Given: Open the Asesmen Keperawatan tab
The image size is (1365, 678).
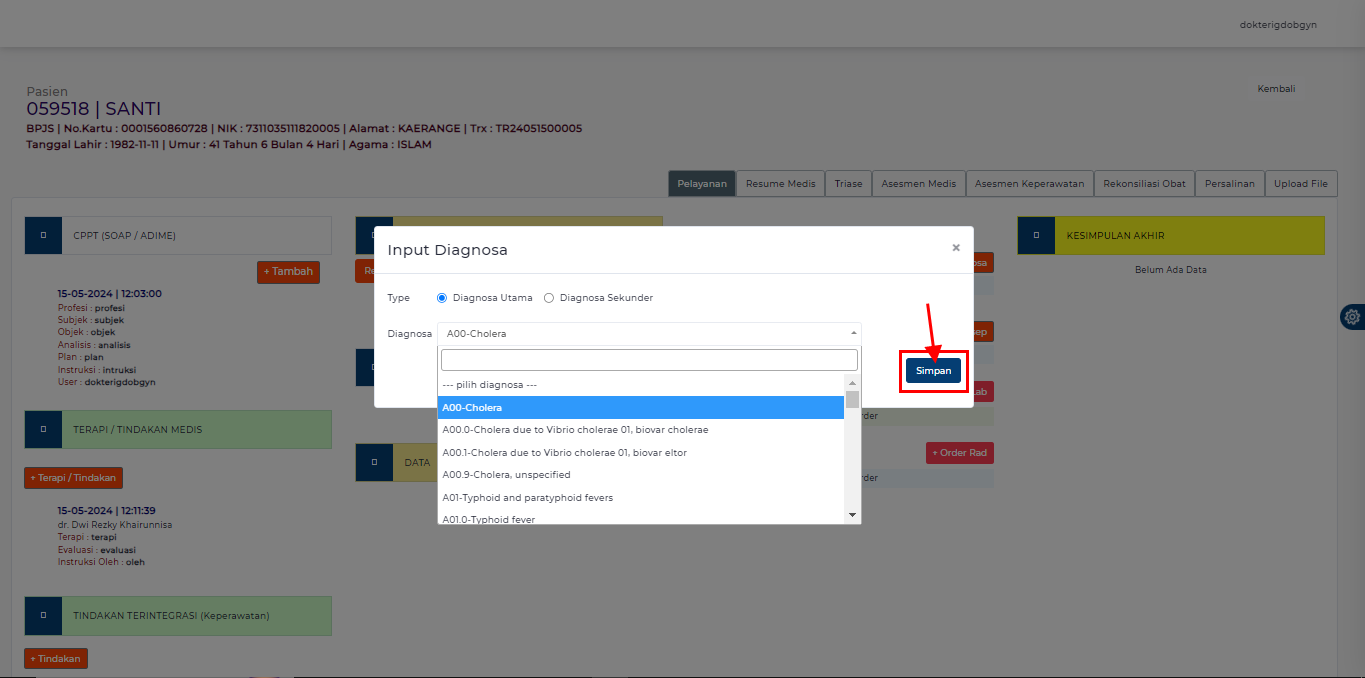Looking at the screenshot, I should click(1029, 184).
